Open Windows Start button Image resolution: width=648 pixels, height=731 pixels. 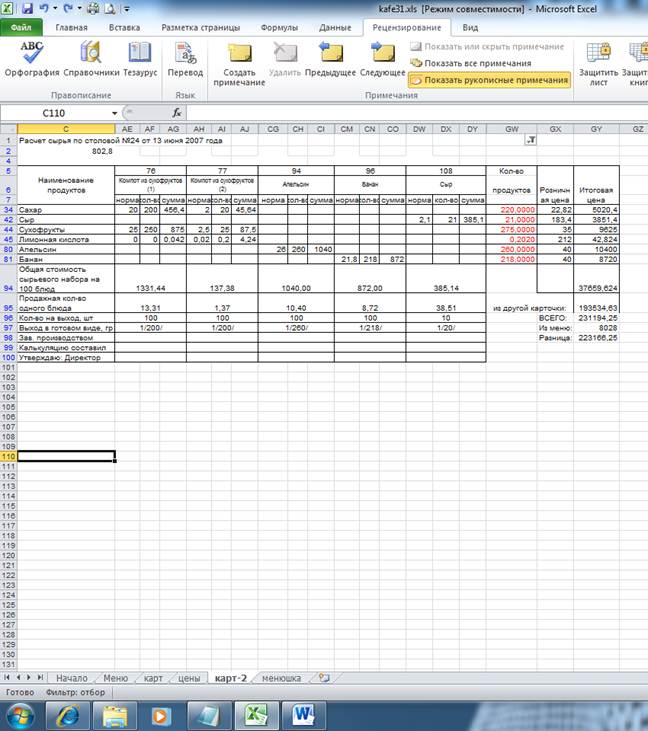coord(19,716)
